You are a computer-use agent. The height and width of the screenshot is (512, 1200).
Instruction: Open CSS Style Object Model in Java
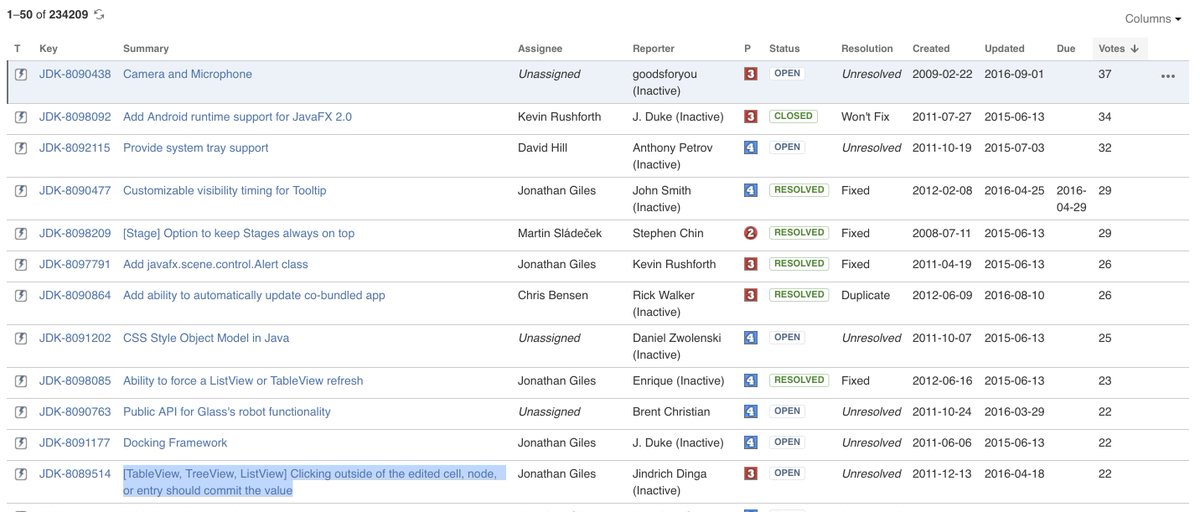[206, 339]
